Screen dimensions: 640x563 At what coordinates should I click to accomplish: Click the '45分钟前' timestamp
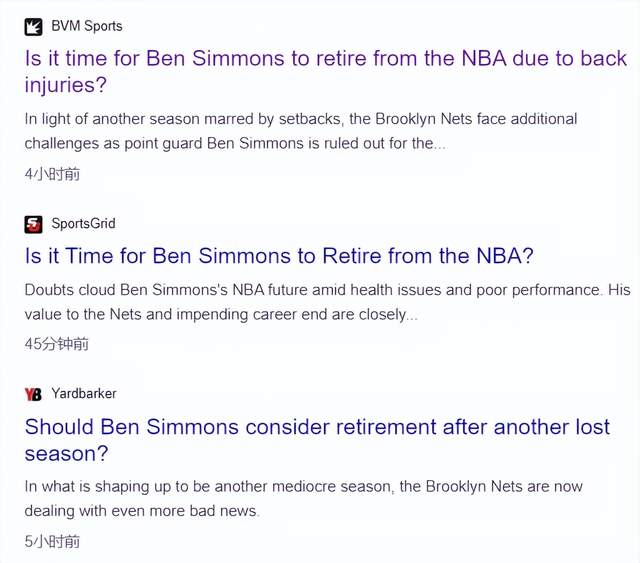pyautogui.click(x=56, y=344)
